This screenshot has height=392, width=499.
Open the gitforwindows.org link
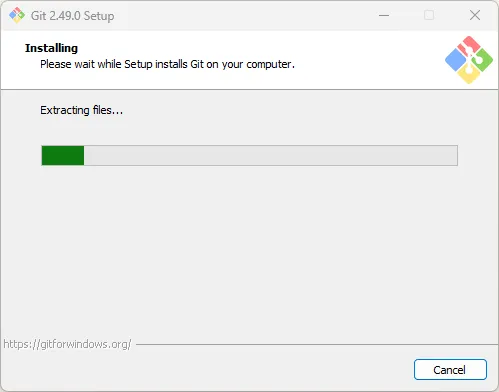(x=67, y=344)
